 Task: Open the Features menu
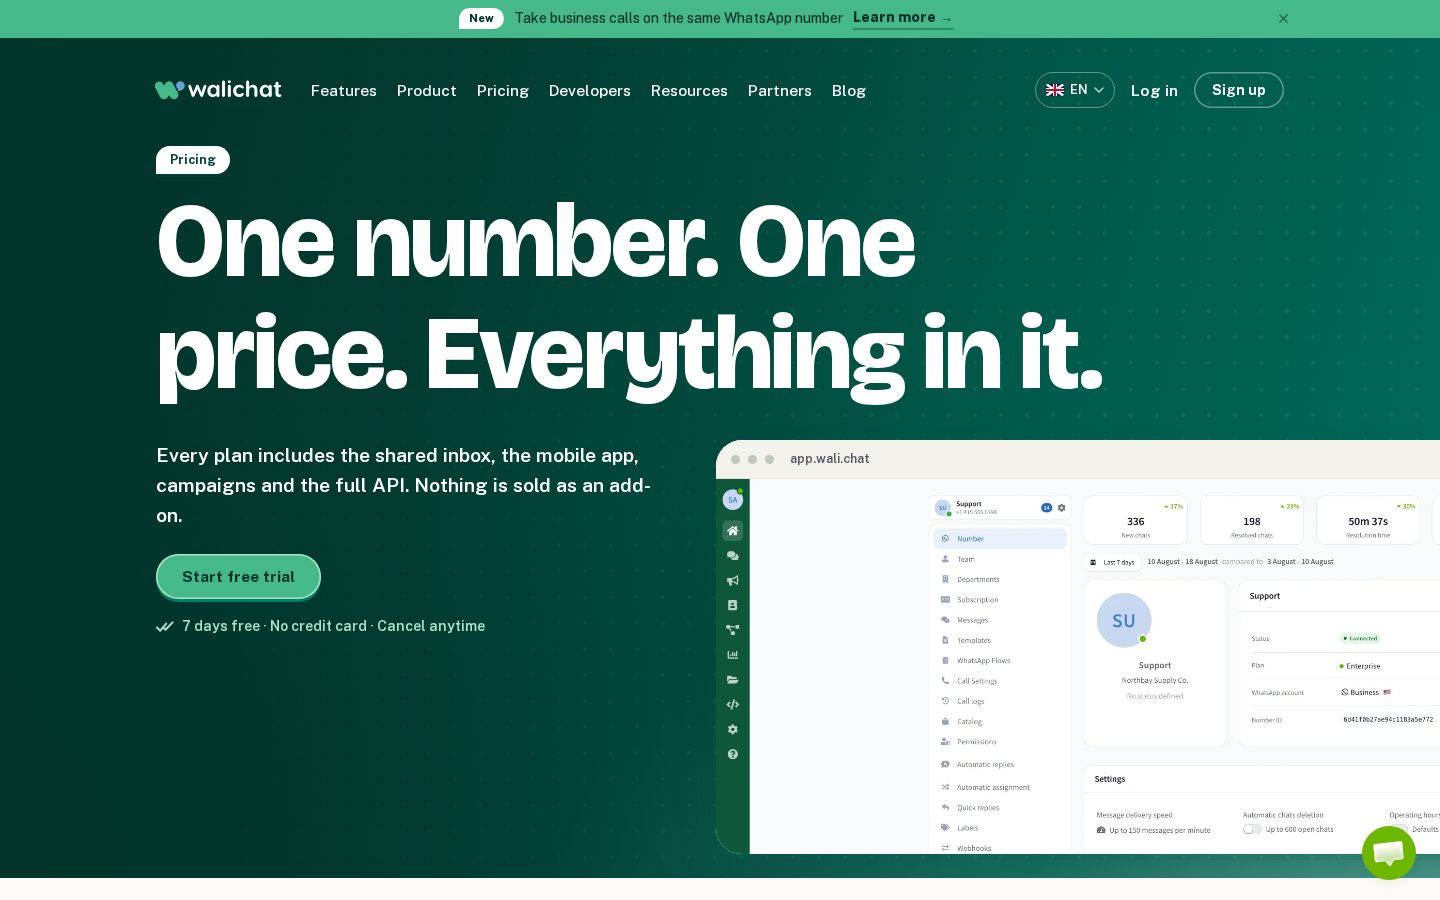(344, 91)
